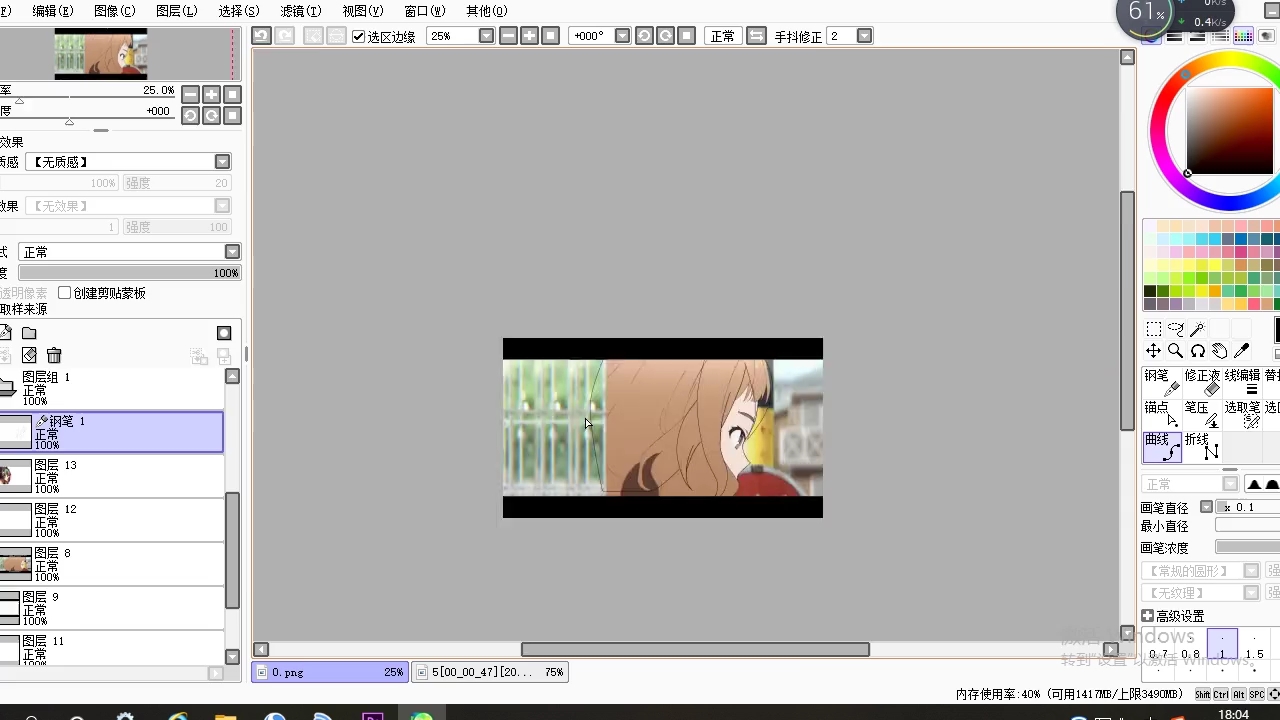Select the rotate view tool

tap(1197, 351)
